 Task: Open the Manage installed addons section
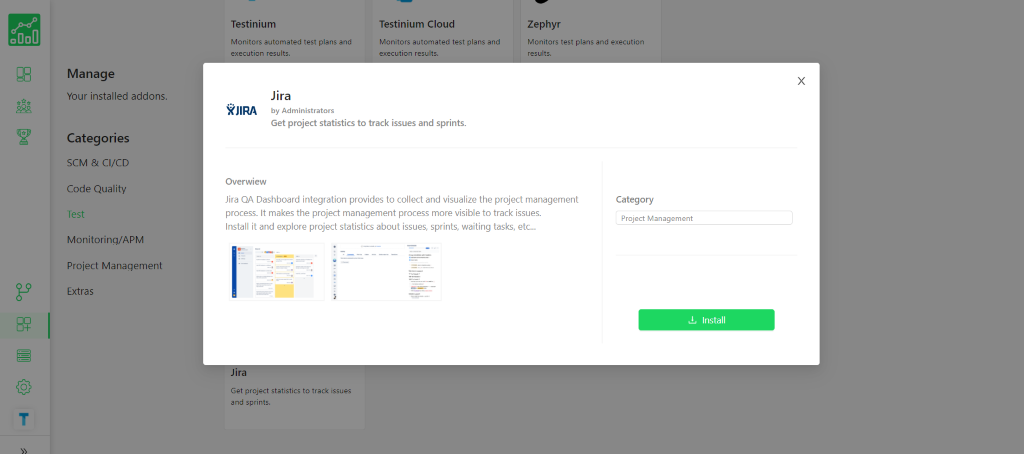point(91,74)
